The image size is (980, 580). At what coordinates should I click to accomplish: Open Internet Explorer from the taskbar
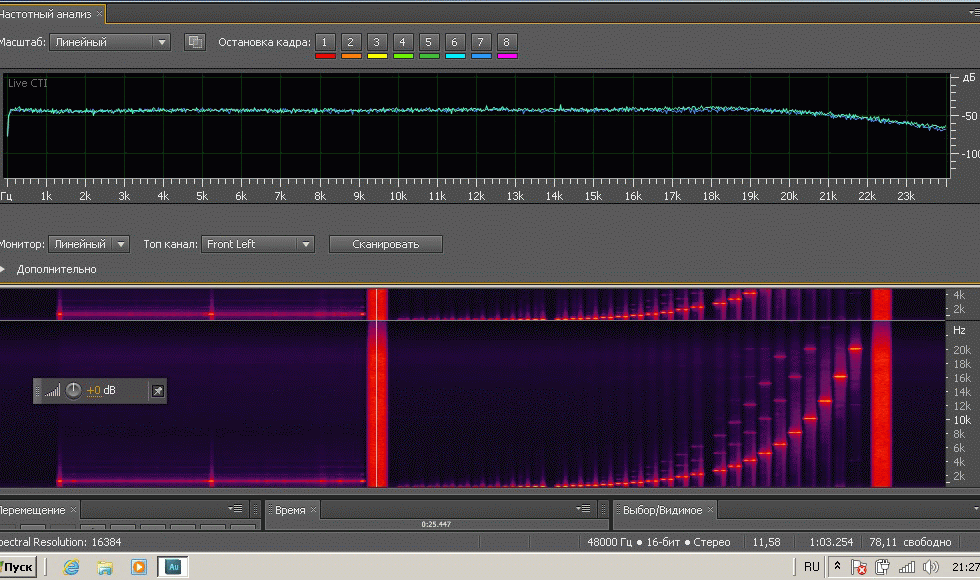[71, 567]
